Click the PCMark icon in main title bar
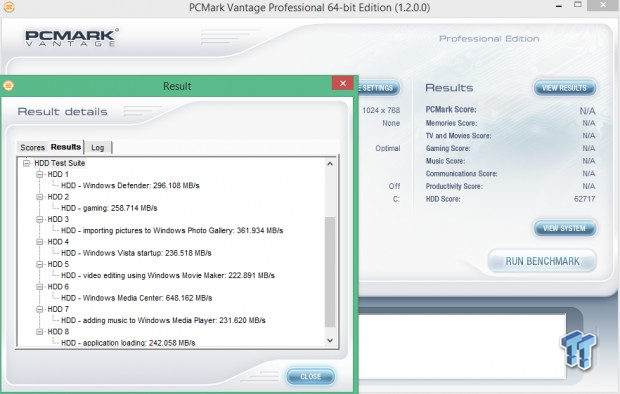 9,7
